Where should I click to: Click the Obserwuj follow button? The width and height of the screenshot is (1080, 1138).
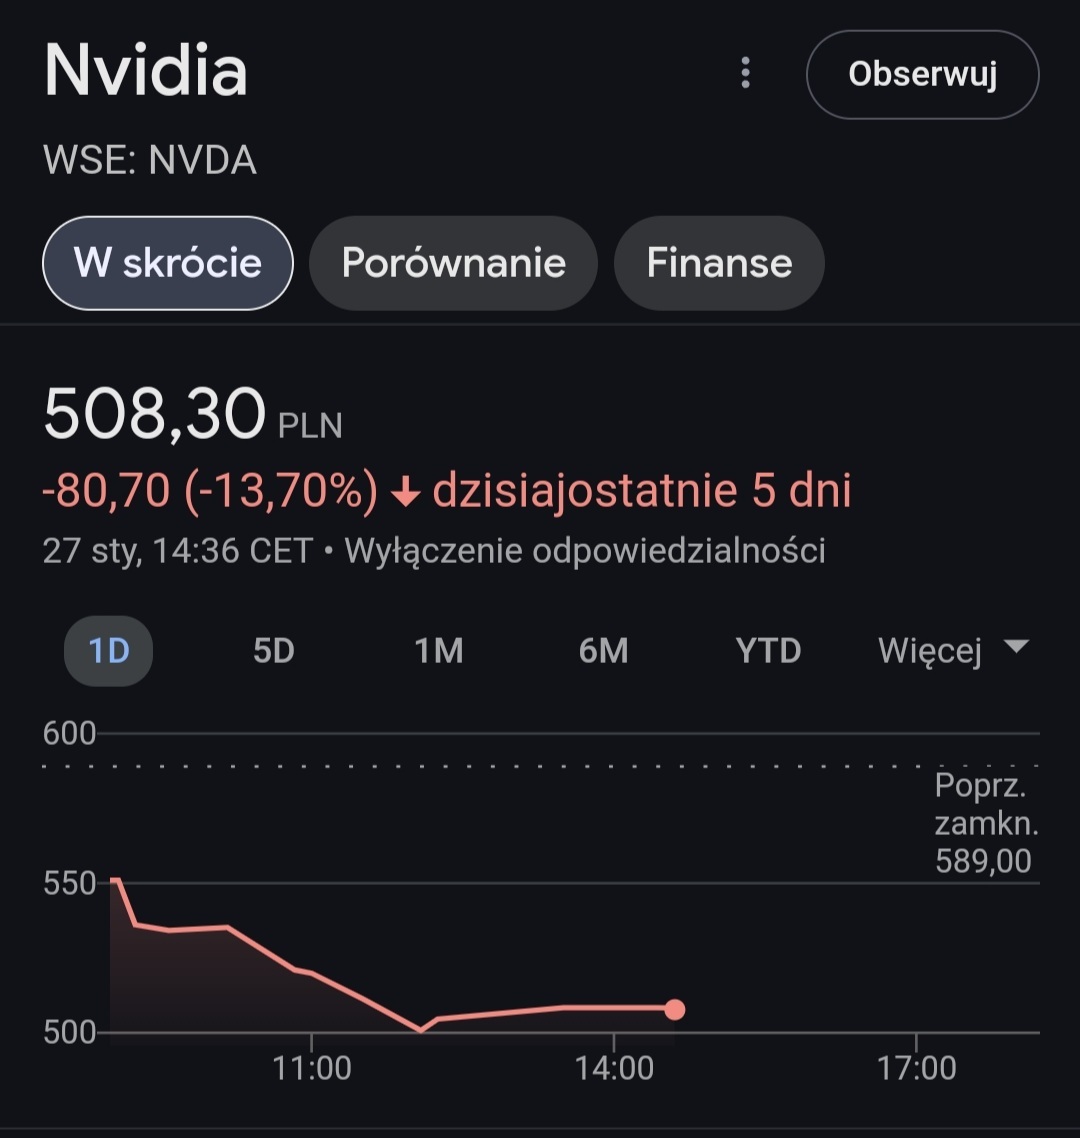pyautogui.click(x=922, y=75)
